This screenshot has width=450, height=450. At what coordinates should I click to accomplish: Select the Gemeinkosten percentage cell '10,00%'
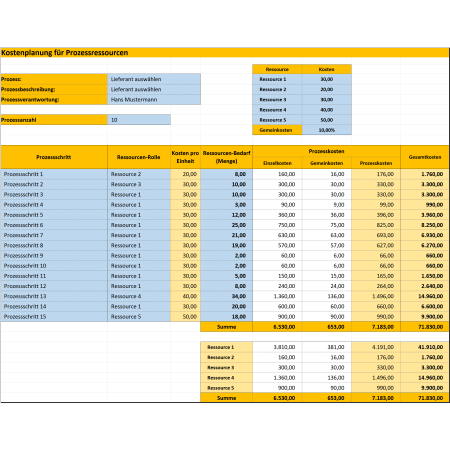click(x=327, y=130)
